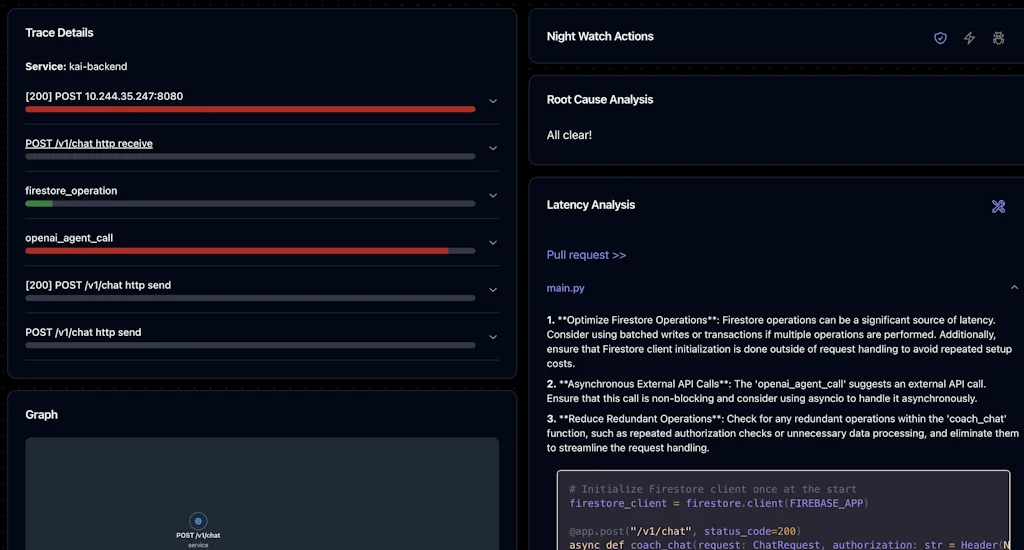Click the Asynchronous External API Calls recommendation
Image resolution: width=1024 pixels, height=550 pixels.
click(766, 391)
